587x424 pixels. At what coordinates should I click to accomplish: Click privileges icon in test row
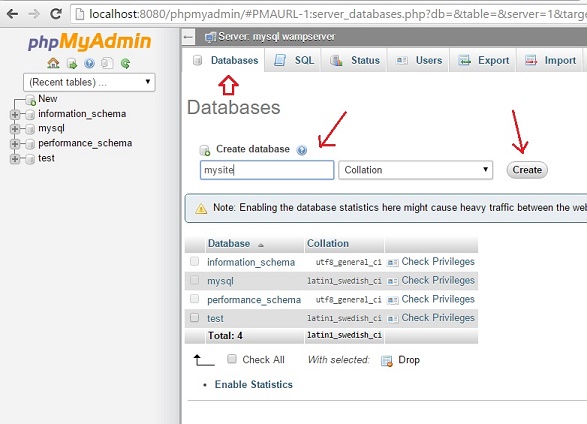(x=392, y=318)
